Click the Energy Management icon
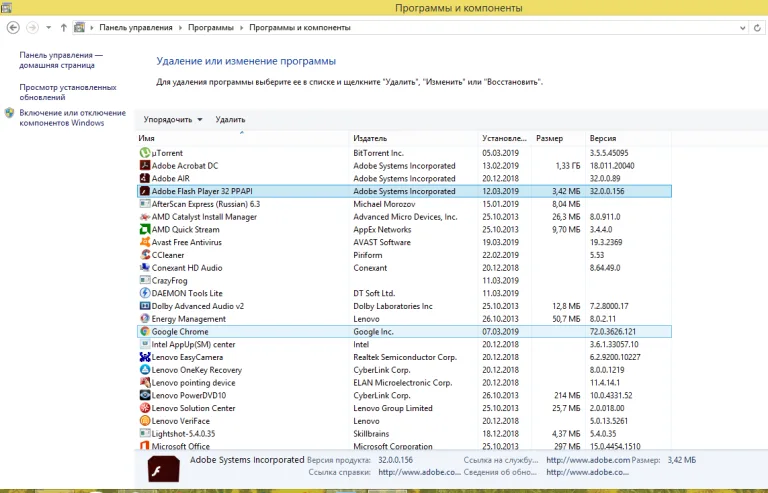 (x=144, y=319)
